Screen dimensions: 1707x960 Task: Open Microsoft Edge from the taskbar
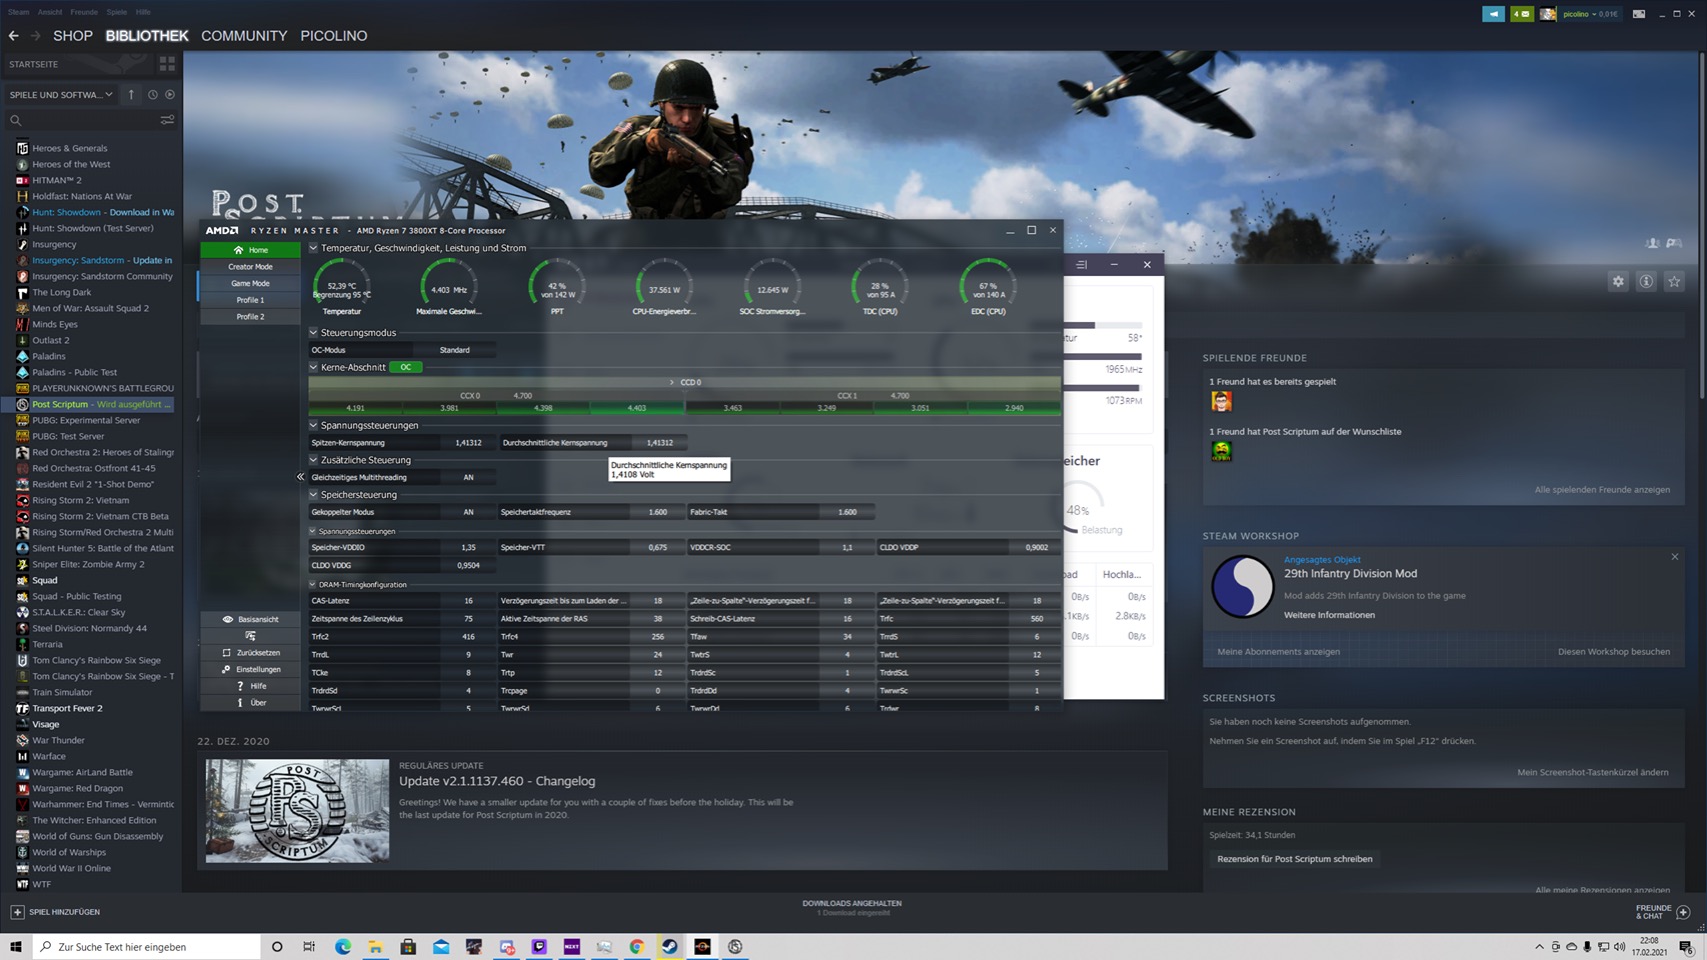[343, 947]
